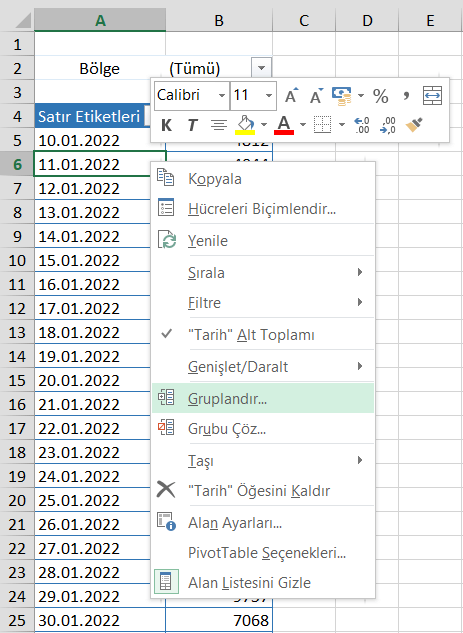Click the value 7068 cell

tap(219, 620)
